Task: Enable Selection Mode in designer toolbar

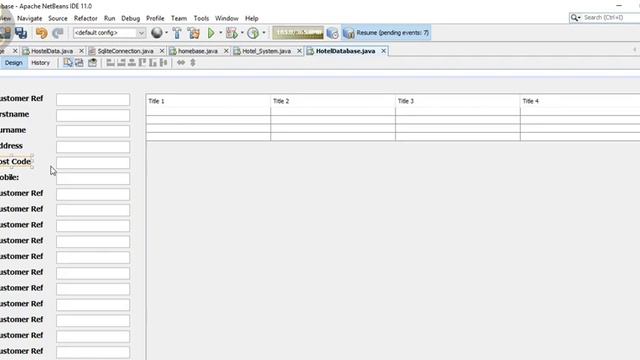Action: coord(68,62)
